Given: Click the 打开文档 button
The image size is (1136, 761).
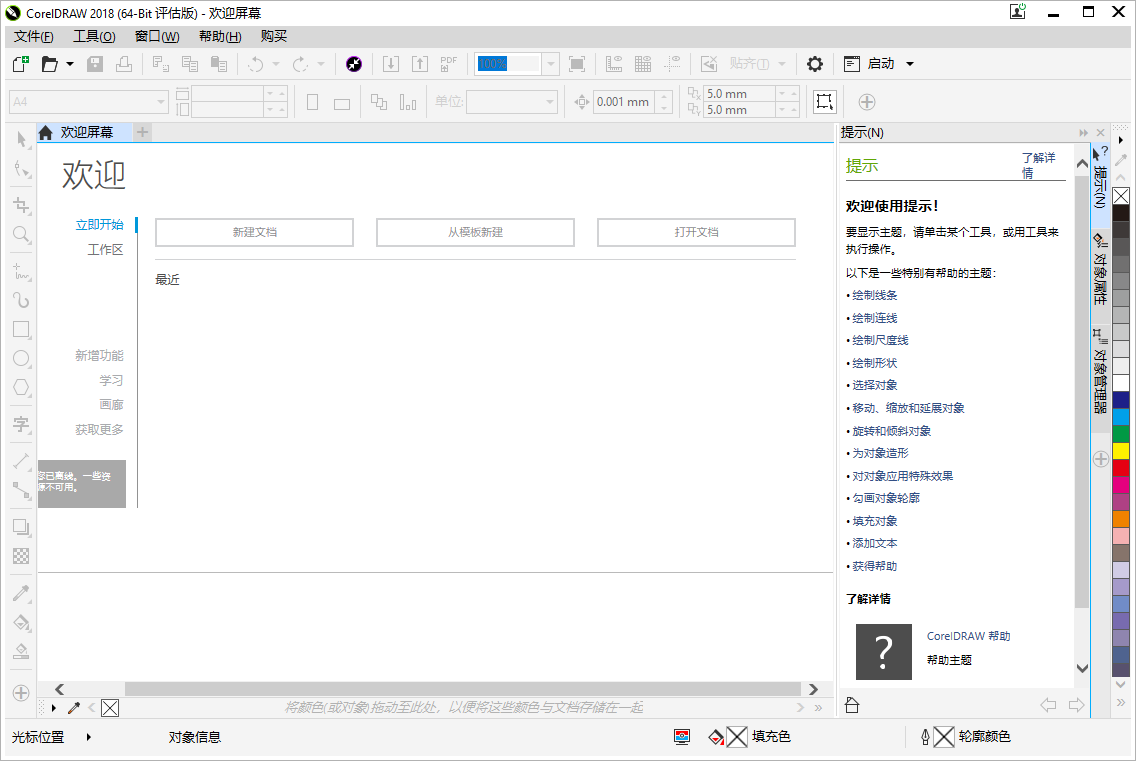Looking at the screenshot, I should pyautogui.click(x=696, y=233).
